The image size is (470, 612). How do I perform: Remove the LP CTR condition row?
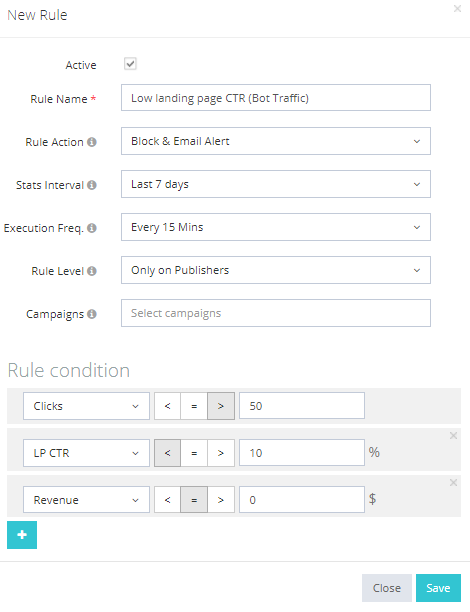click(453, 436)
